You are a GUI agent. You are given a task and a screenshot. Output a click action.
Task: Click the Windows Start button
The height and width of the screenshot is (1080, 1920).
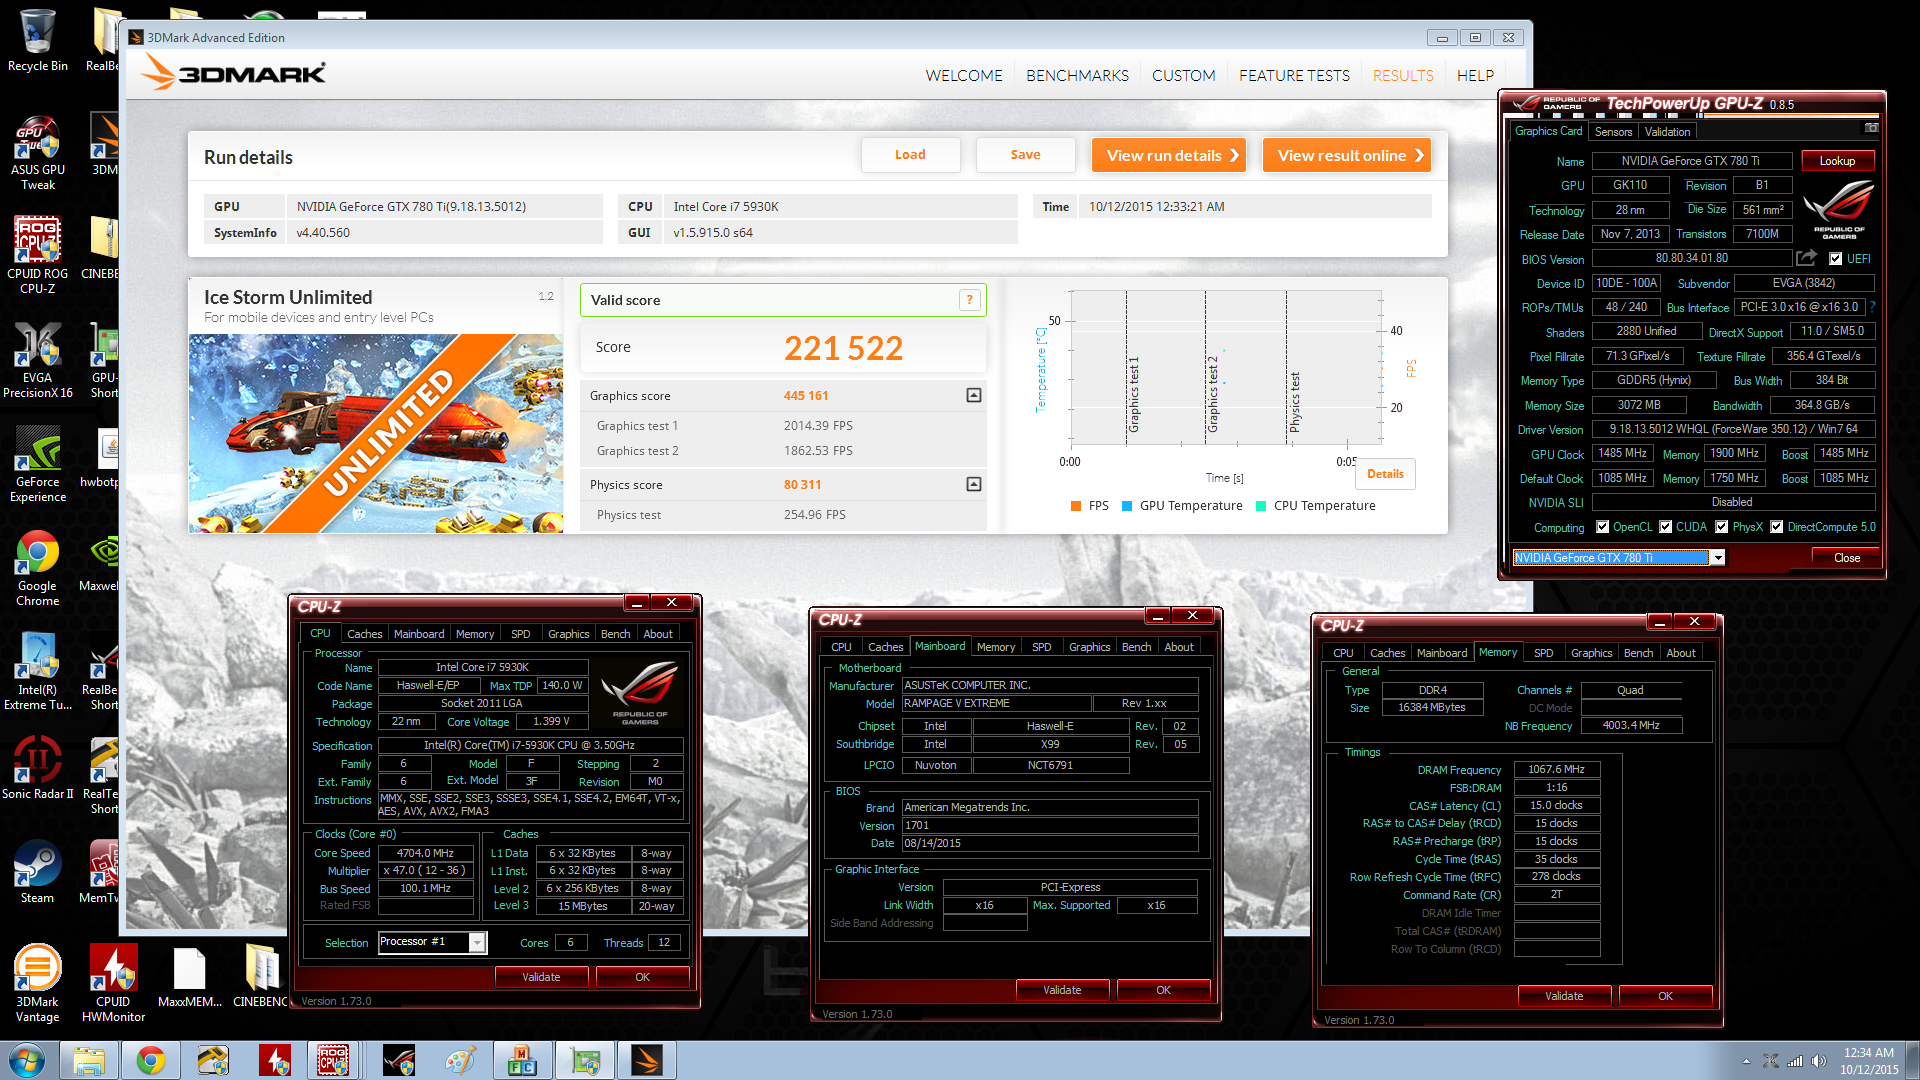[x=26, y=1060]
